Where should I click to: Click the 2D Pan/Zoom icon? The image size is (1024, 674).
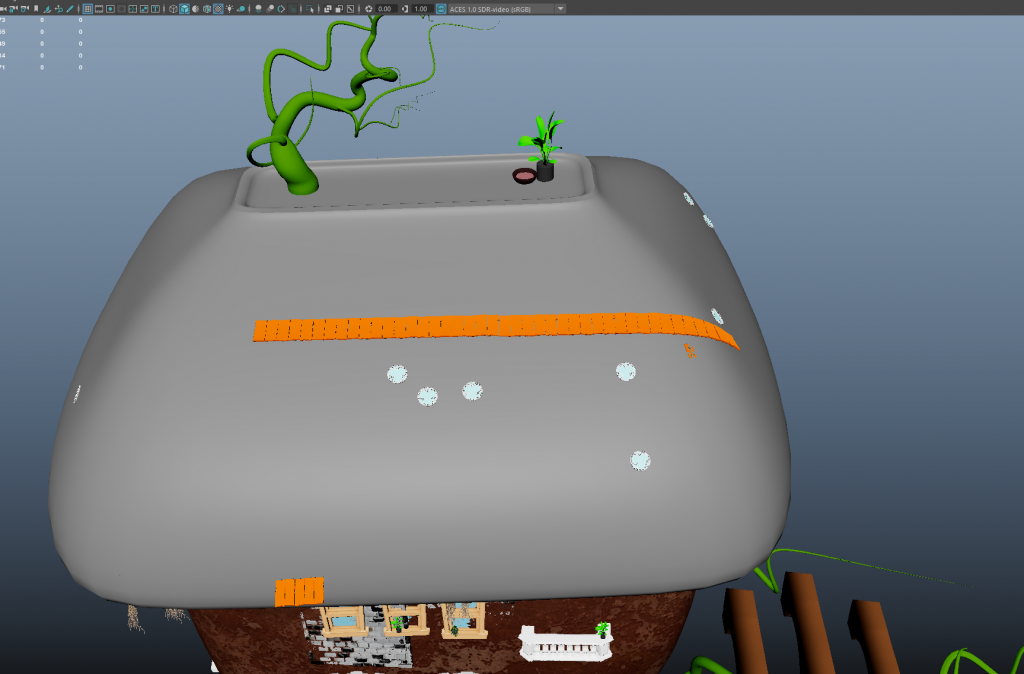(58, 8)
